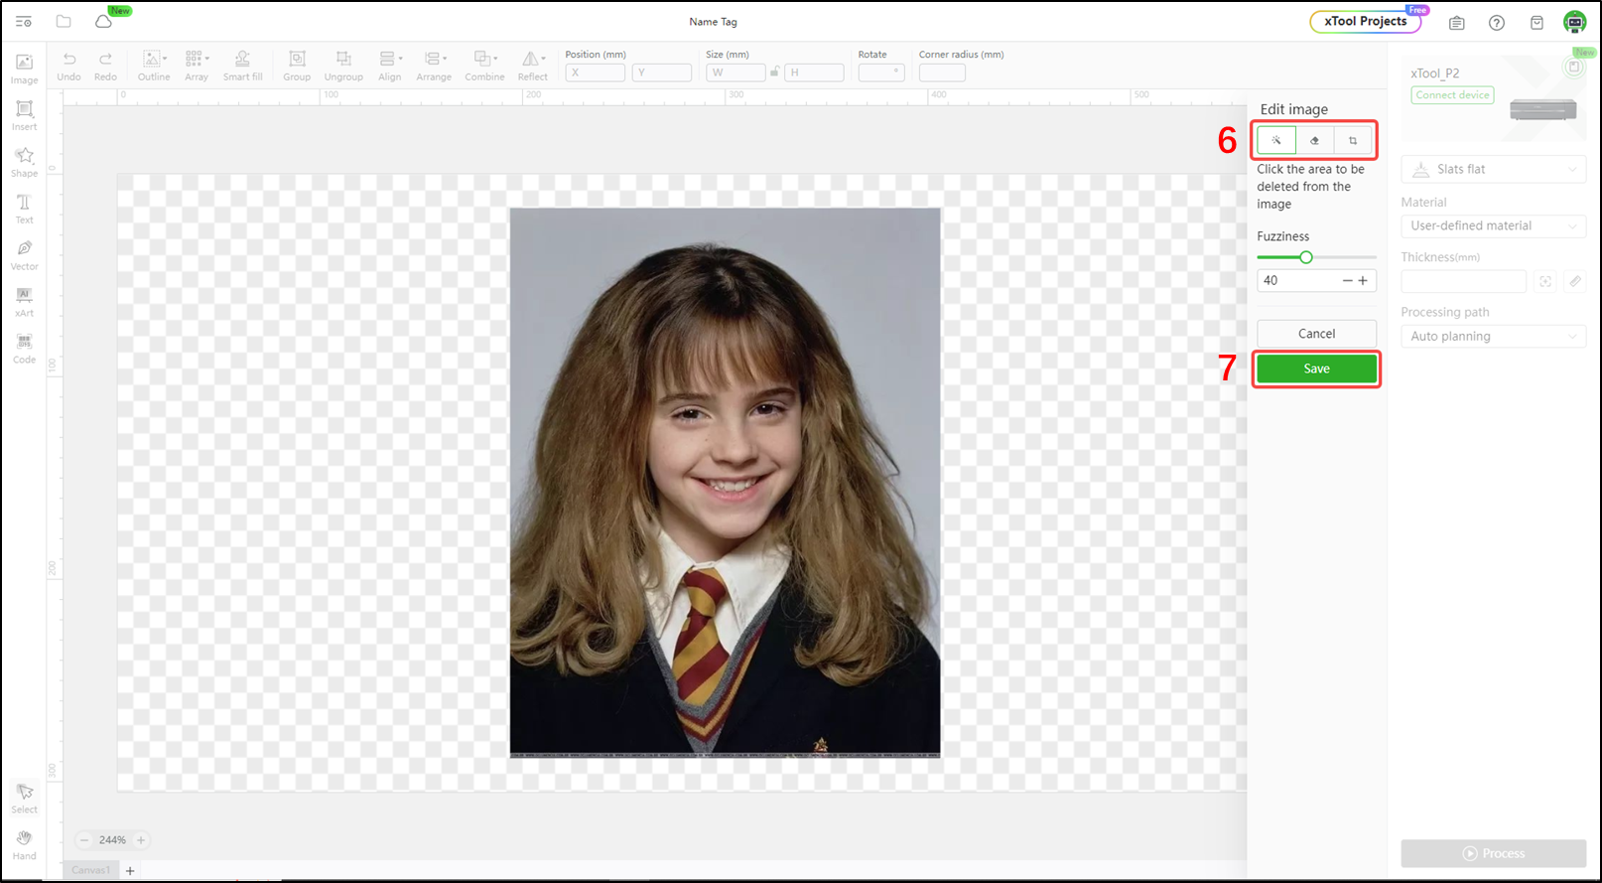This screenshot has width=1602, height=883.
Task: Click the Connect device button
Action: [1452, 95]
